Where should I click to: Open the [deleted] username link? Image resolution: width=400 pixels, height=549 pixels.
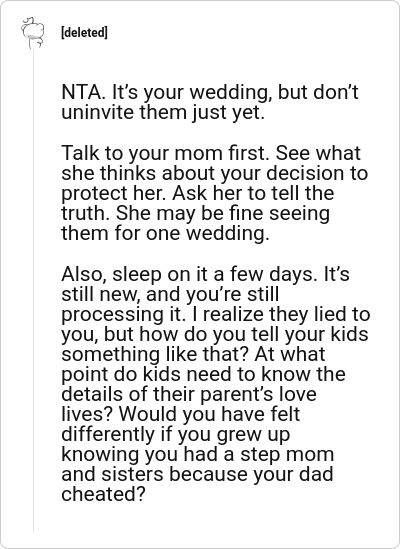point(84,33)
